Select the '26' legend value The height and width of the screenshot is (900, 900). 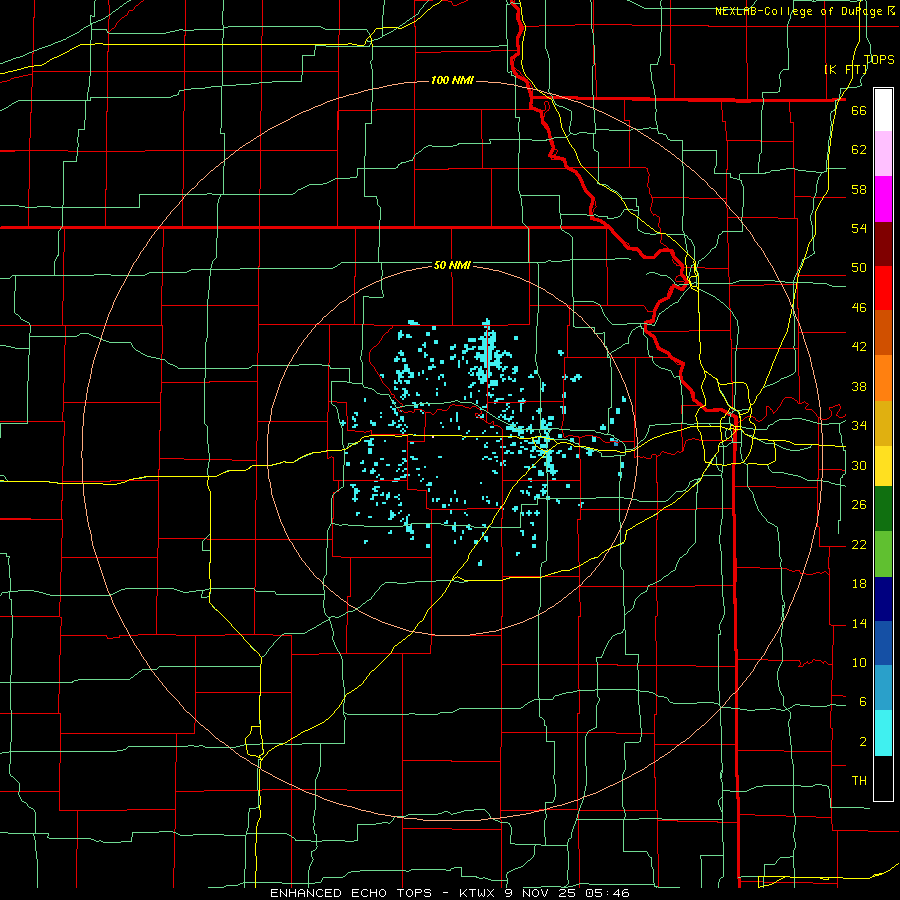(x=859, y=505)
